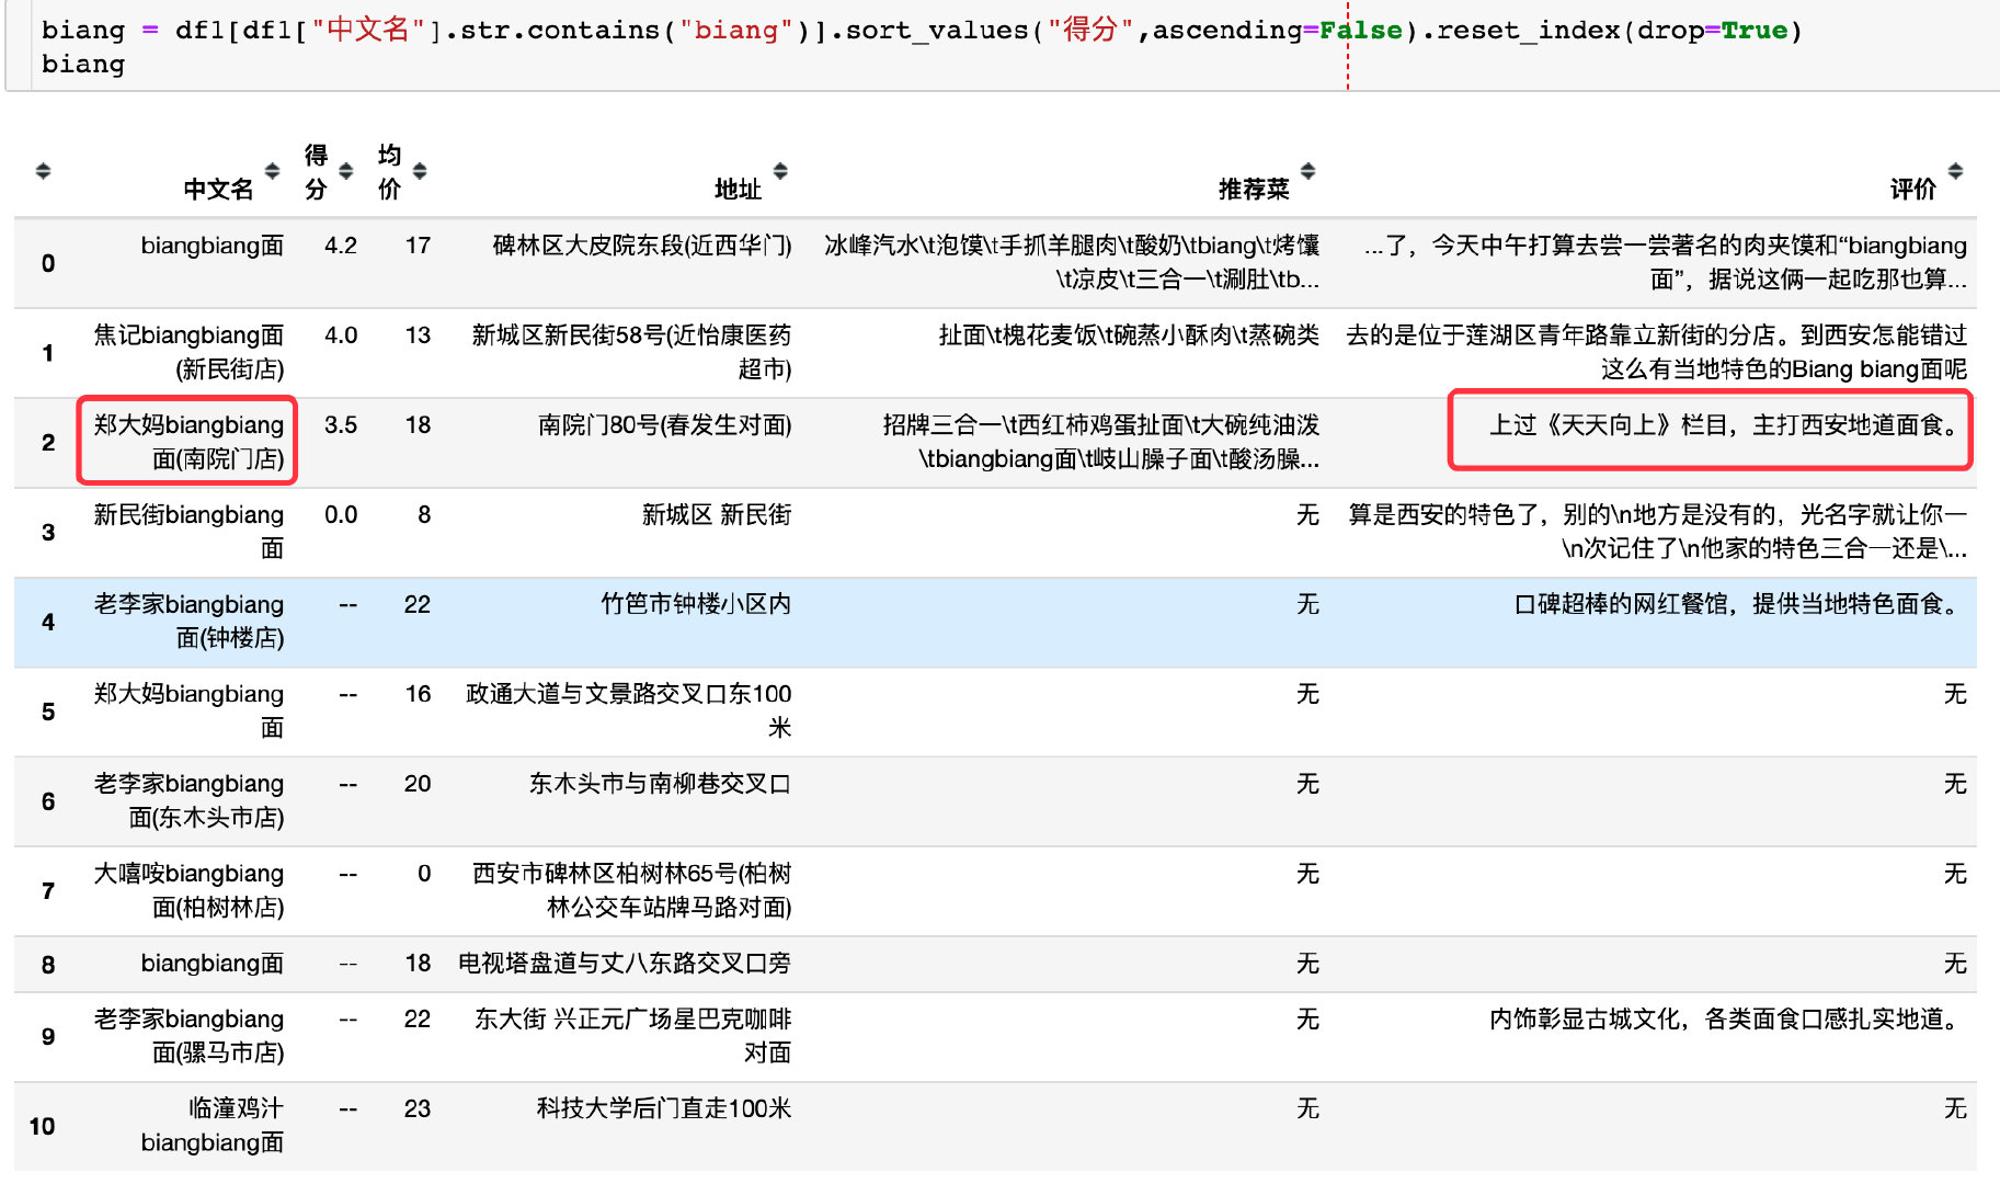The height and width of the screenshot is (1184, 2000).
Task: Select 老李家biangbiang面(东木头市店) cell
Action: pyautogui.click(x=189, y=801)
